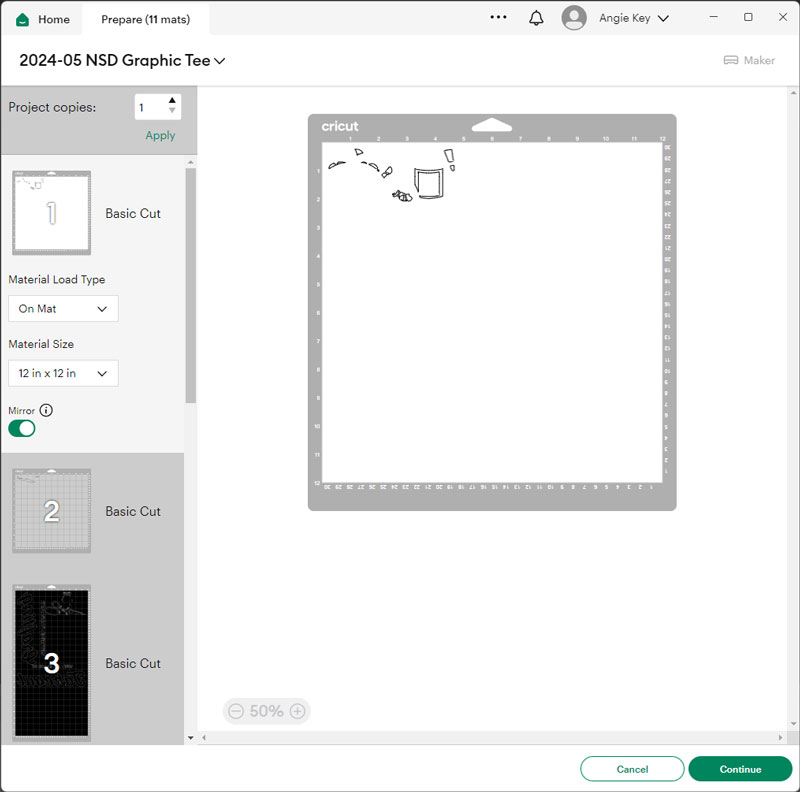The height and width of the screenshot is (792, 800).
Task: Open the project name dropdown chevron
Action: (x=220, y=61)
